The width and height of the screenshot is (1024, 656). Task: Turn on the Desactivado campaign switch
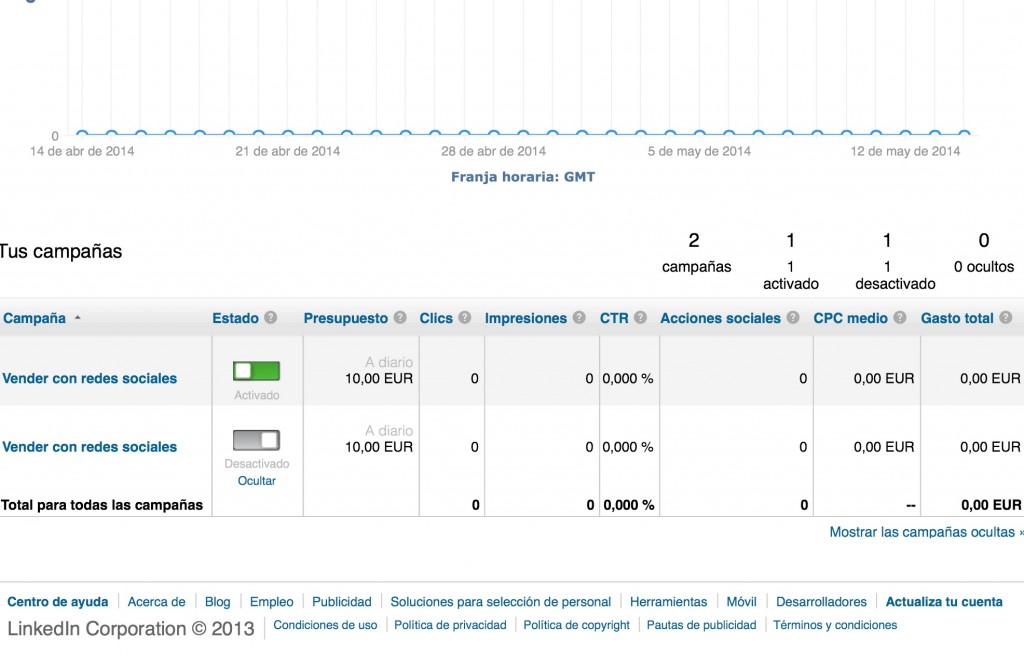click(x=256, y=440)
